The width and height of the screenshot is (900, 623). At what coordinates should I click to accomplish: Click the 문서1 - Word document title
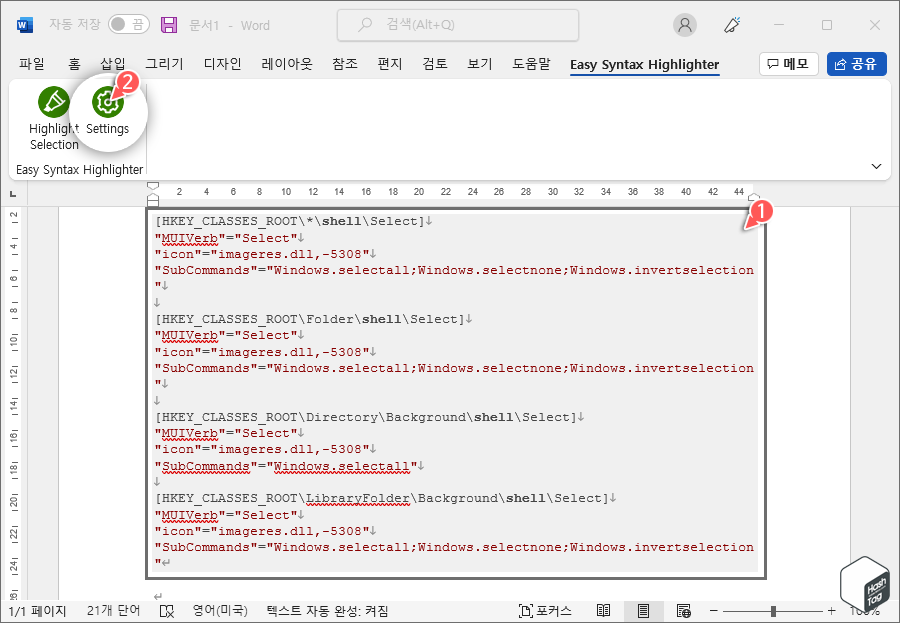pos(229,25)
